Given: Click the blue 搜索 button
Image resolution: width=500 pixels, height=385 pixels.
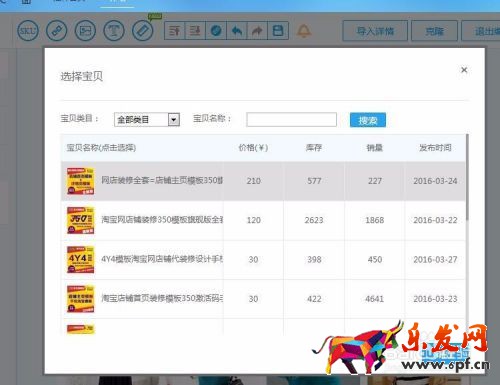Looking at the screenshot, I should coord(368,120).
